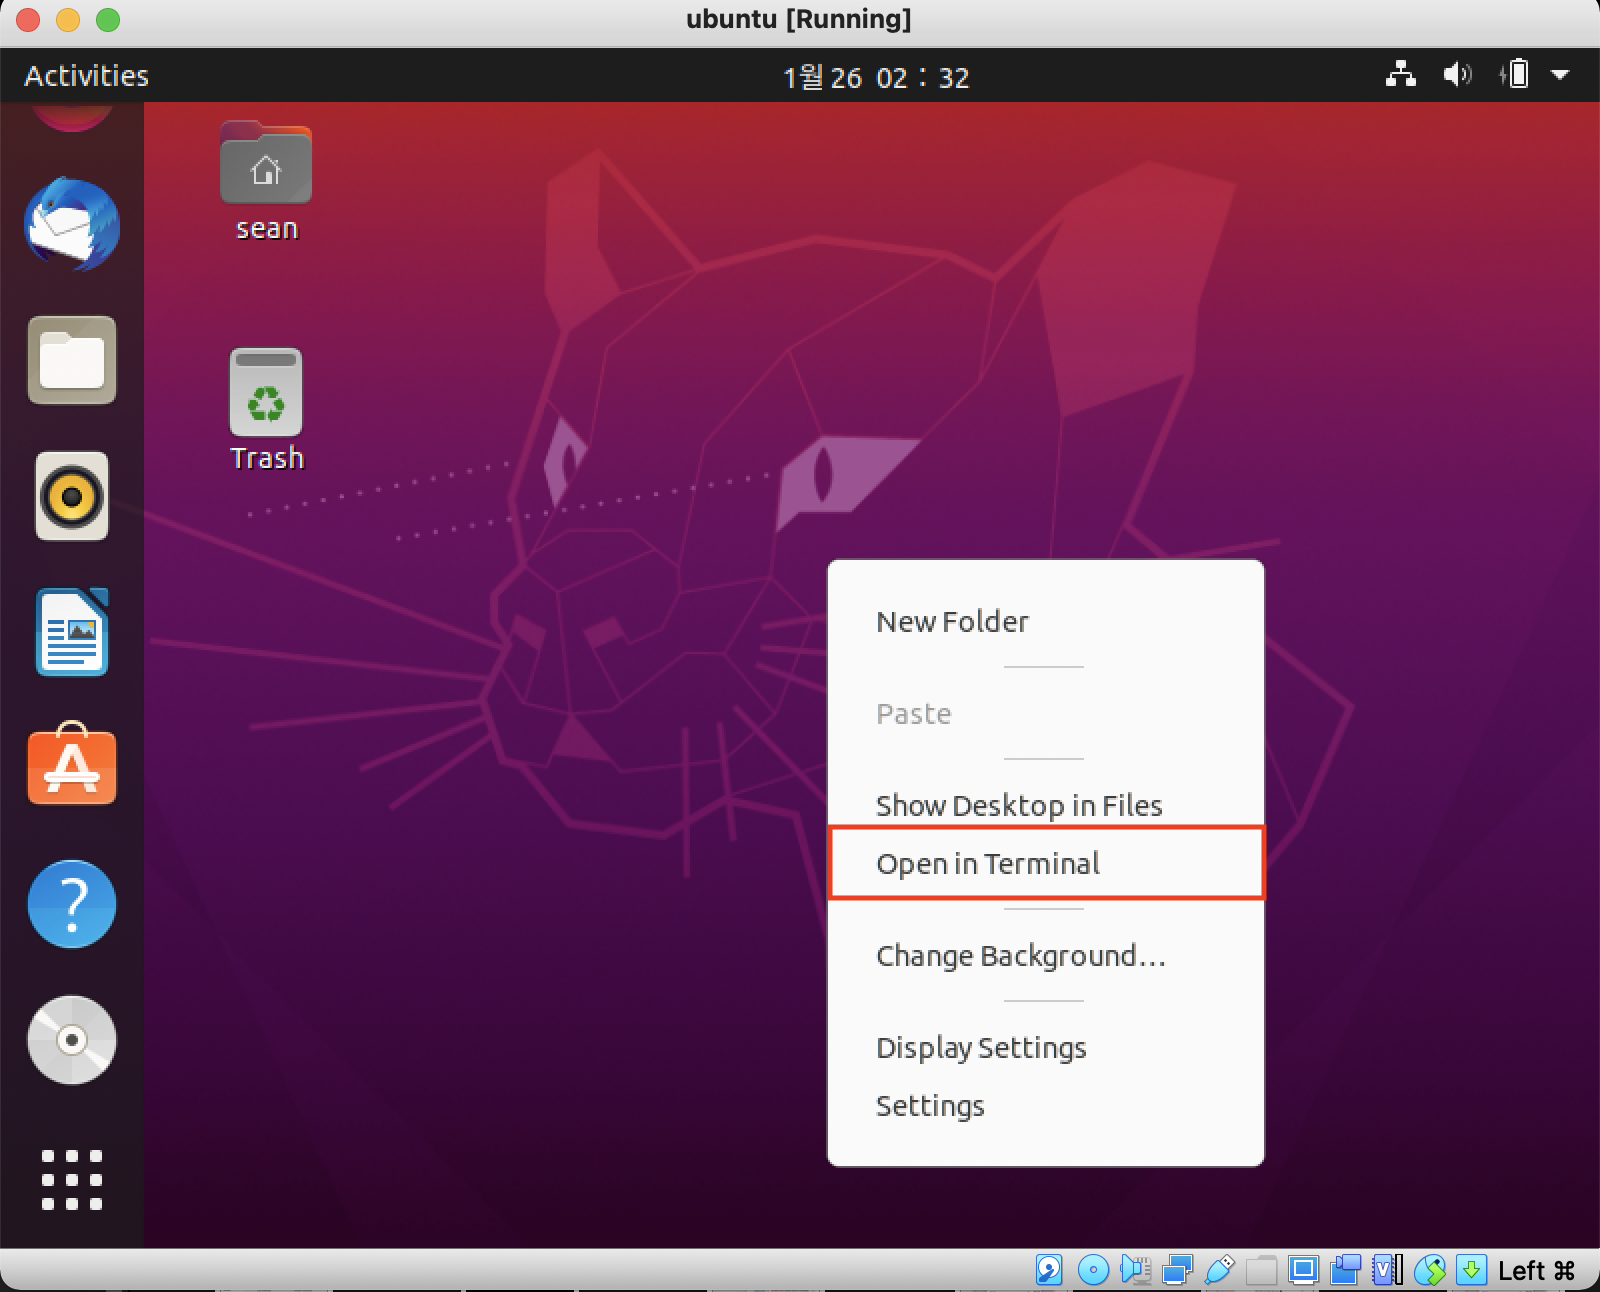Click VirtualBox keyboard capture arrow icon
This screenshot has width=1600, height=1292.
[1471, 1270]
